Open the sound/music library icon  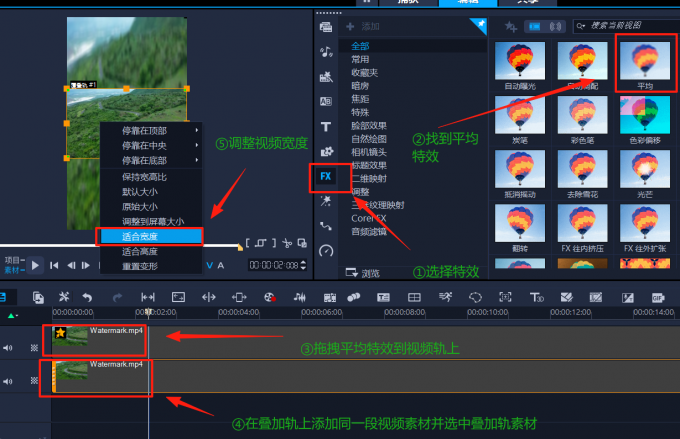[x=326, y=52]
